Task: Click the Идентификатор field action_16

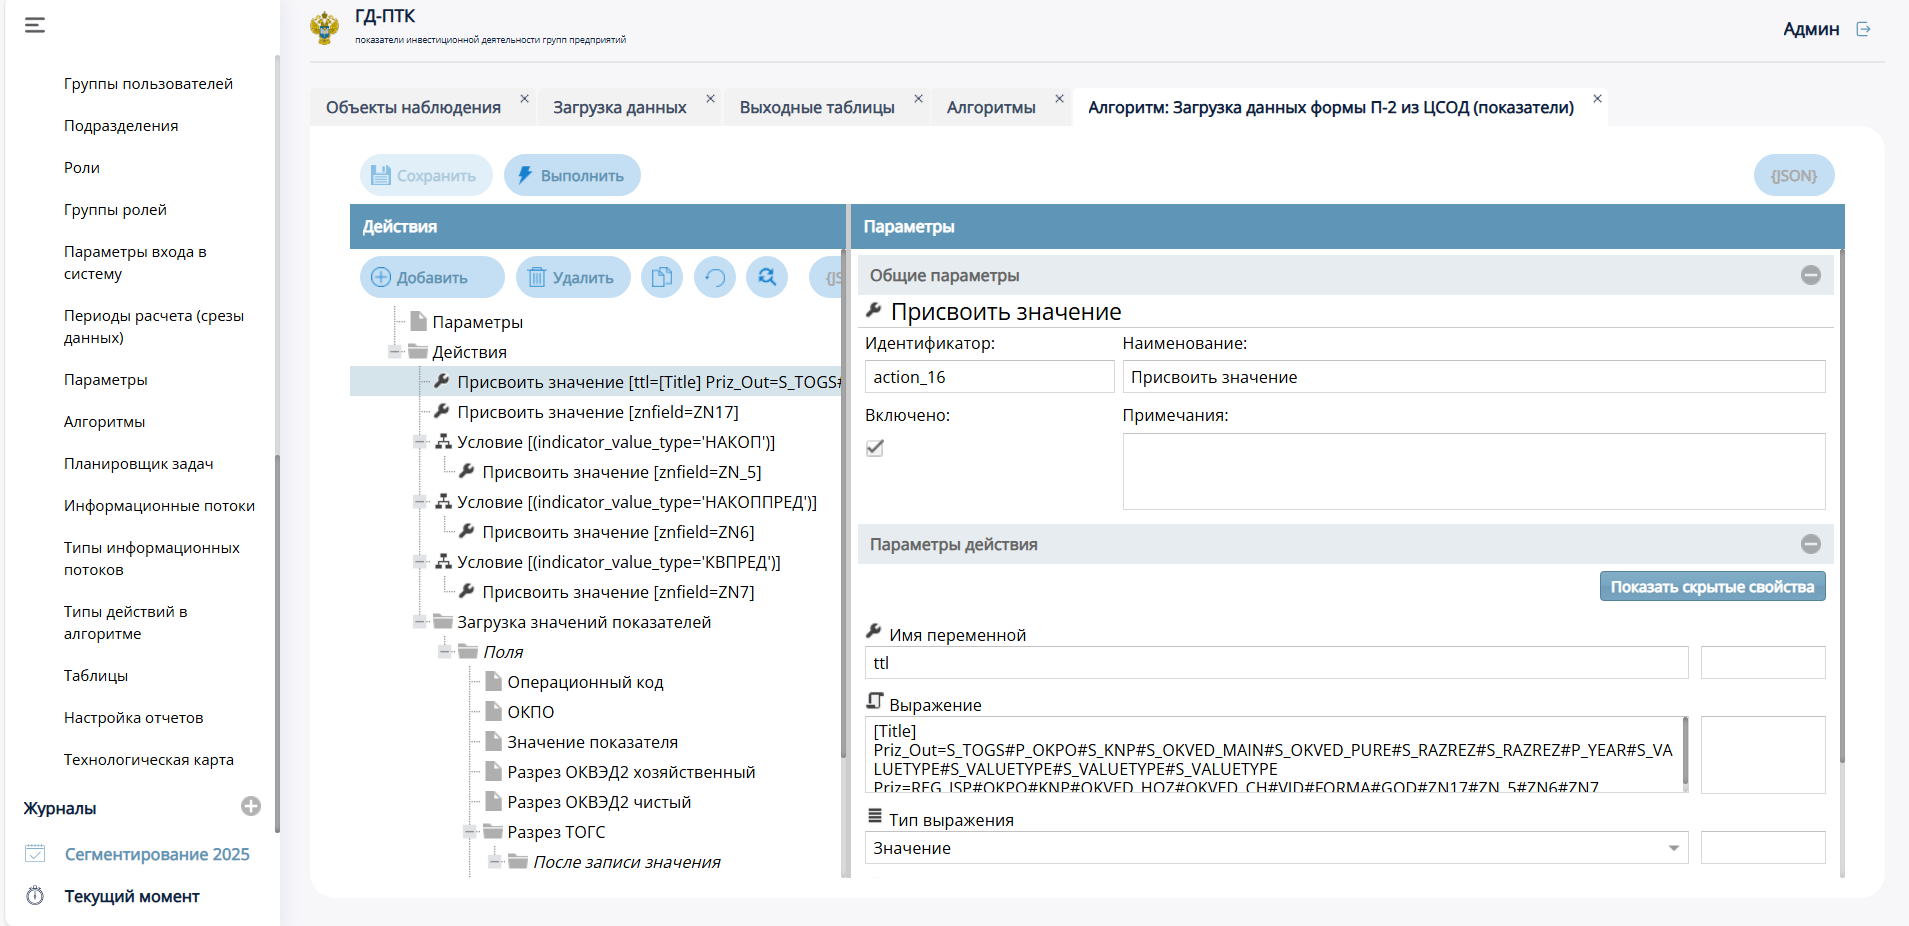Action: tap(989, 377)
